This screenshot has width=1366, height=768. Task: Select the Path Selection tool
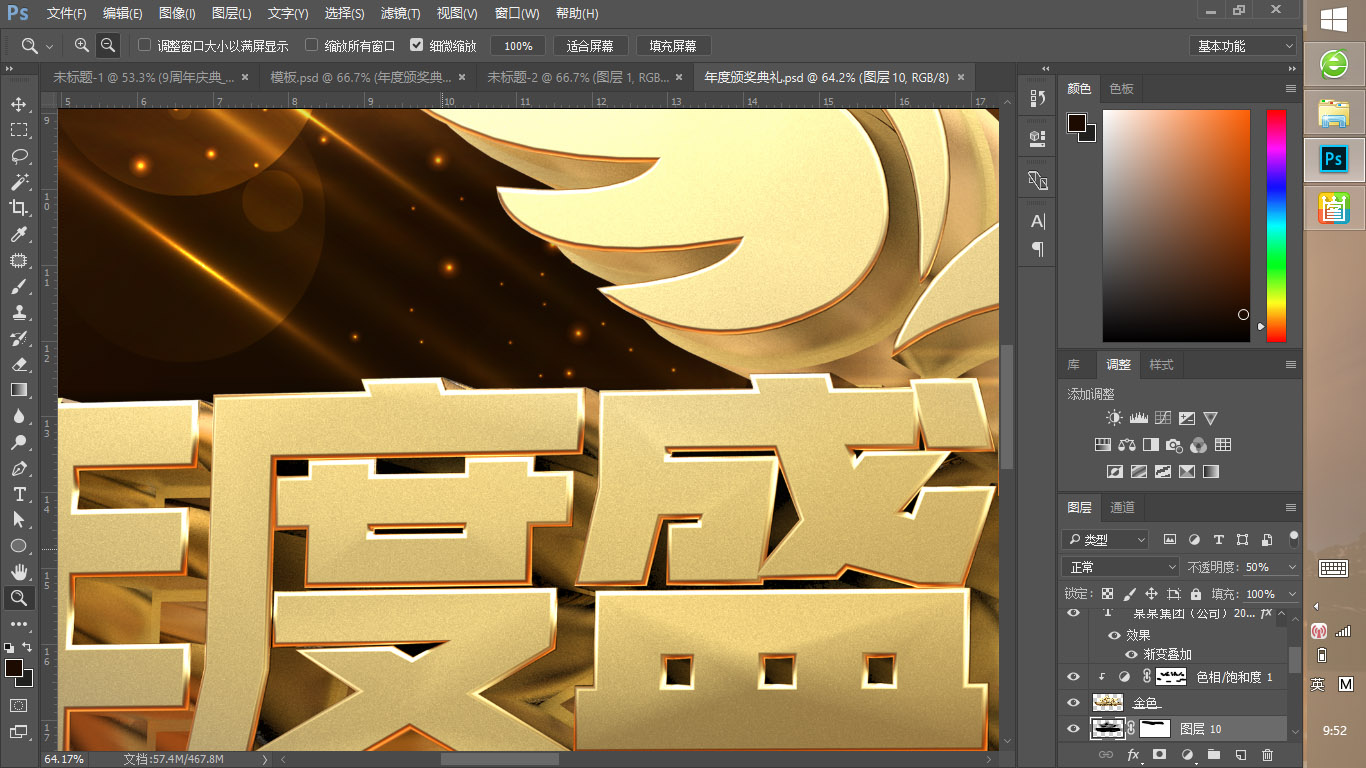pos(19,520)
